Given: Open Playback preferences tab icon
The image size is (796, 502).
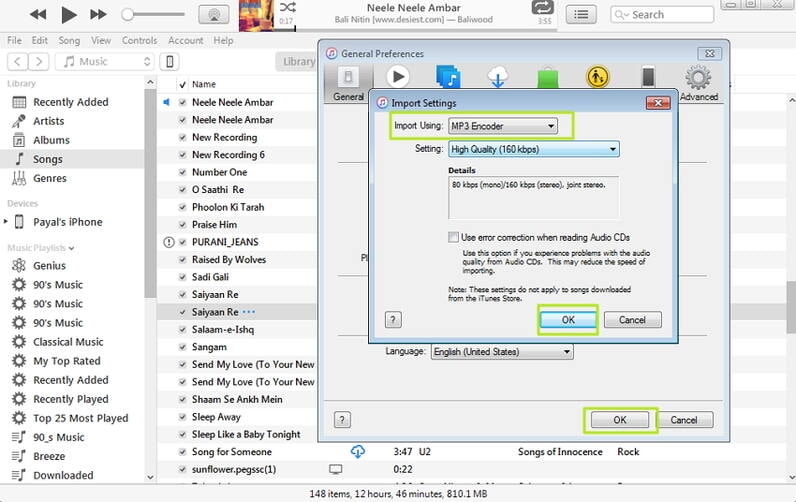Looking at the screenshot, I should point(398,77).
